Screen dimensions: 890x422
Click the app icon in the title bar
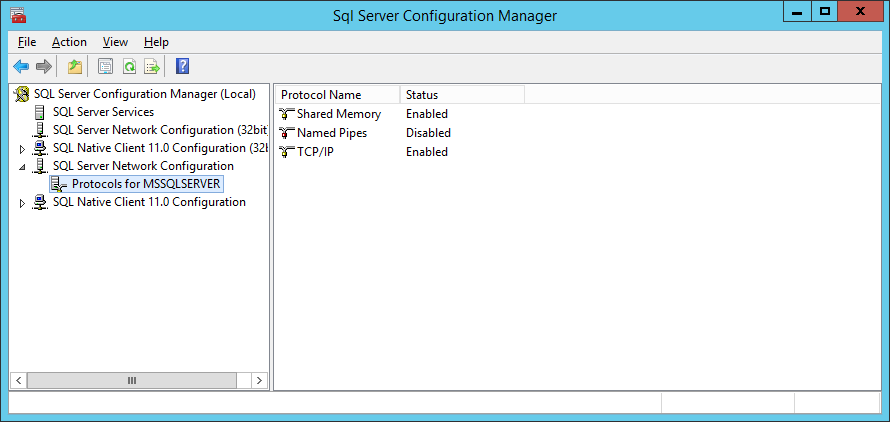tap(18, 15)
